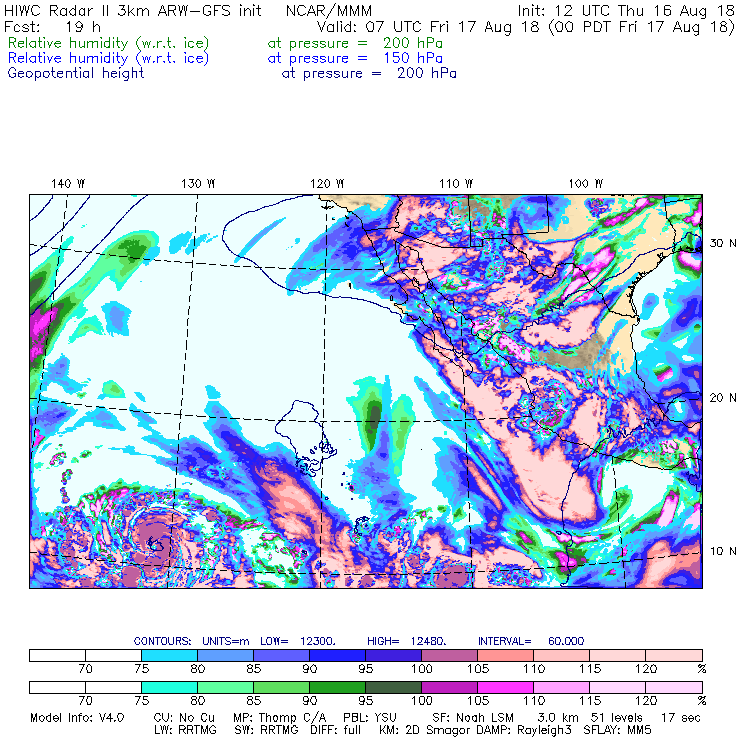Screen dimensions: 740x740
Task: Click the 'MP: Thomp C/A' setting text
Action: [279, 718]
